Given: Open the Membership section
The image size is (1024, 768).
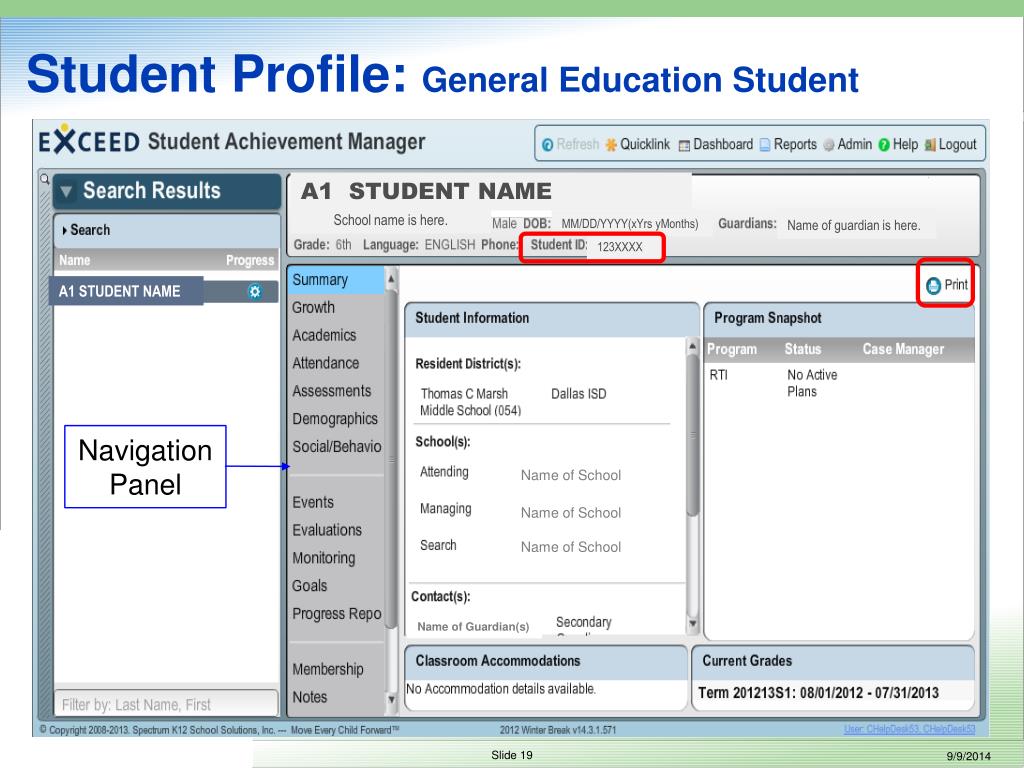Looking at the screenshot, I should tap(328, 669).
